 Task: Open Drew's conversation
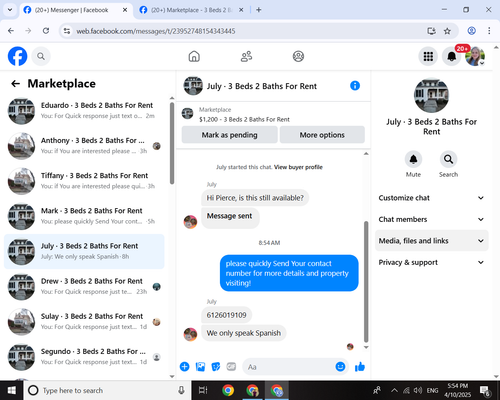(84, 286)
